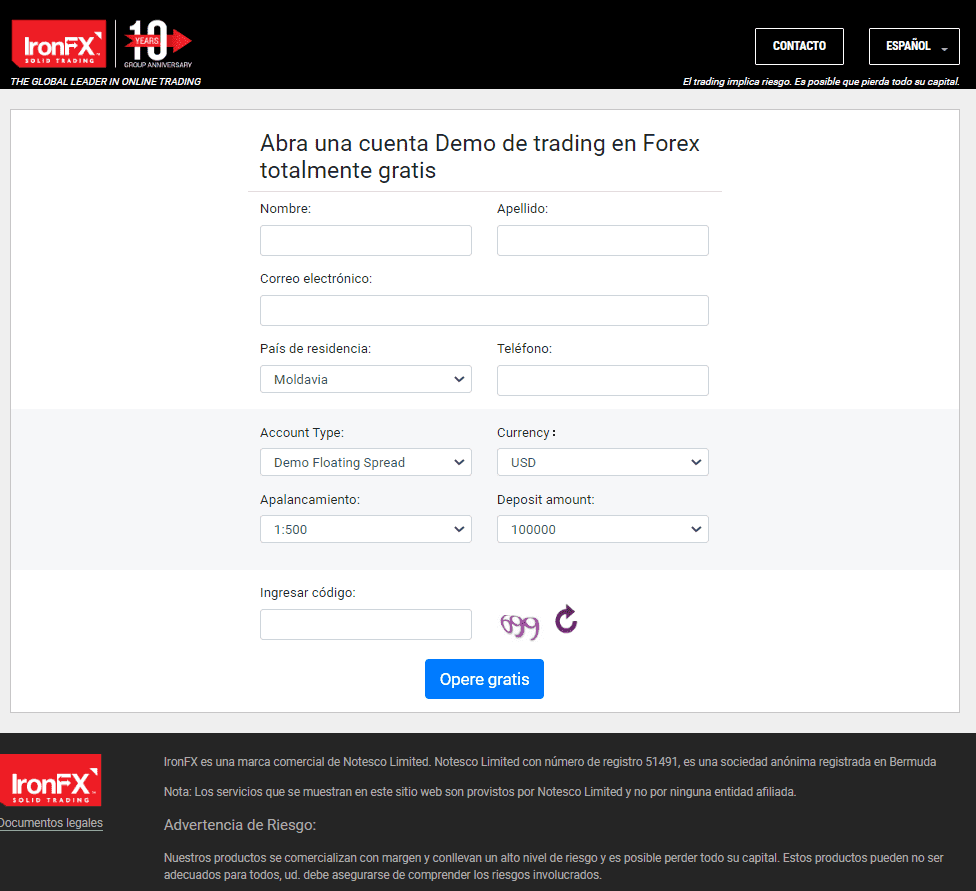Open the Documentos legales link
Screen dimensions: 976x891
(50, 823)
